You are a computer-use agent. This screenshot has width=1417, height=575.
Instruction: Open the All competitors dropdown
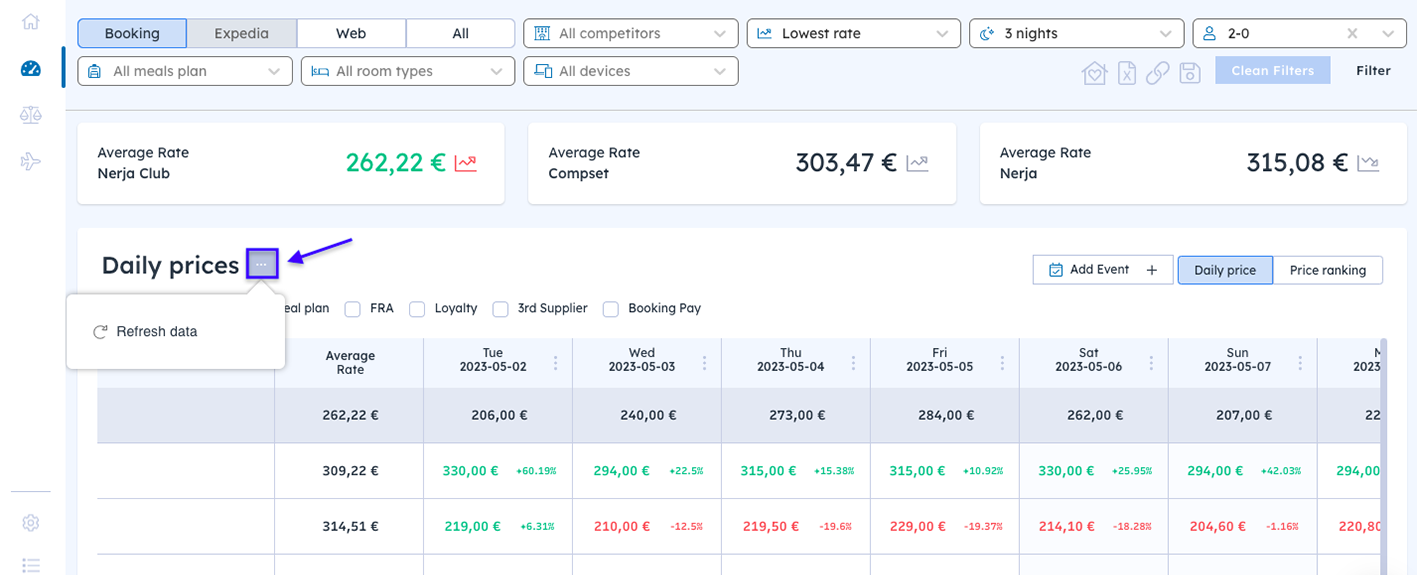pyautogui.click(x=631, y=33)
